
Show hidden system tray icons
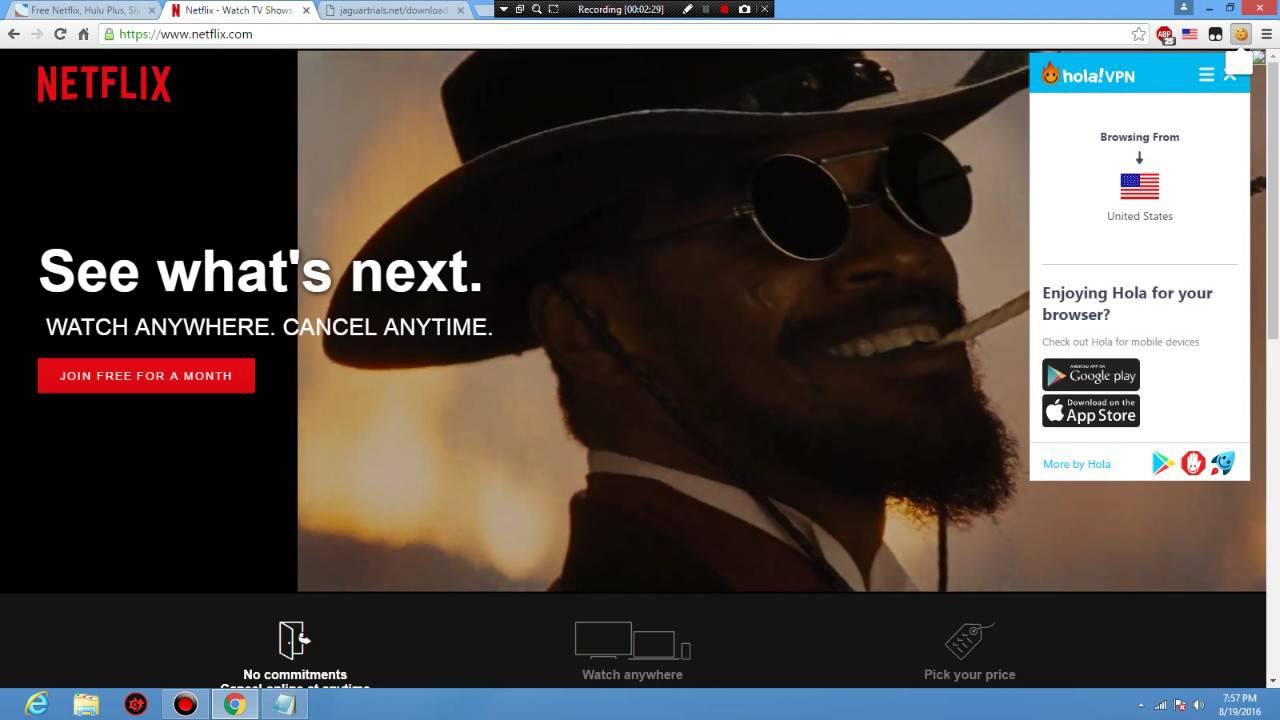(1141, 704)
